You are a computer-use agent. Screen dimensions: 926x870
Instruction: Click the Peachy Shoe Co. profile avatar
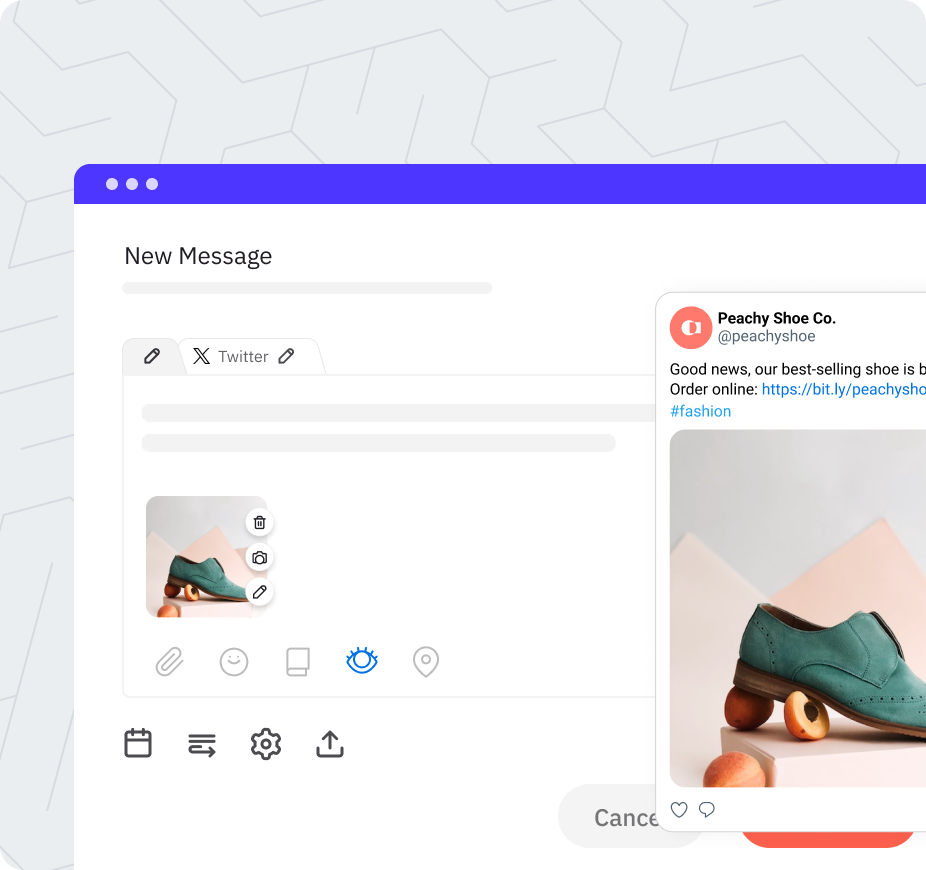[691, 327]
